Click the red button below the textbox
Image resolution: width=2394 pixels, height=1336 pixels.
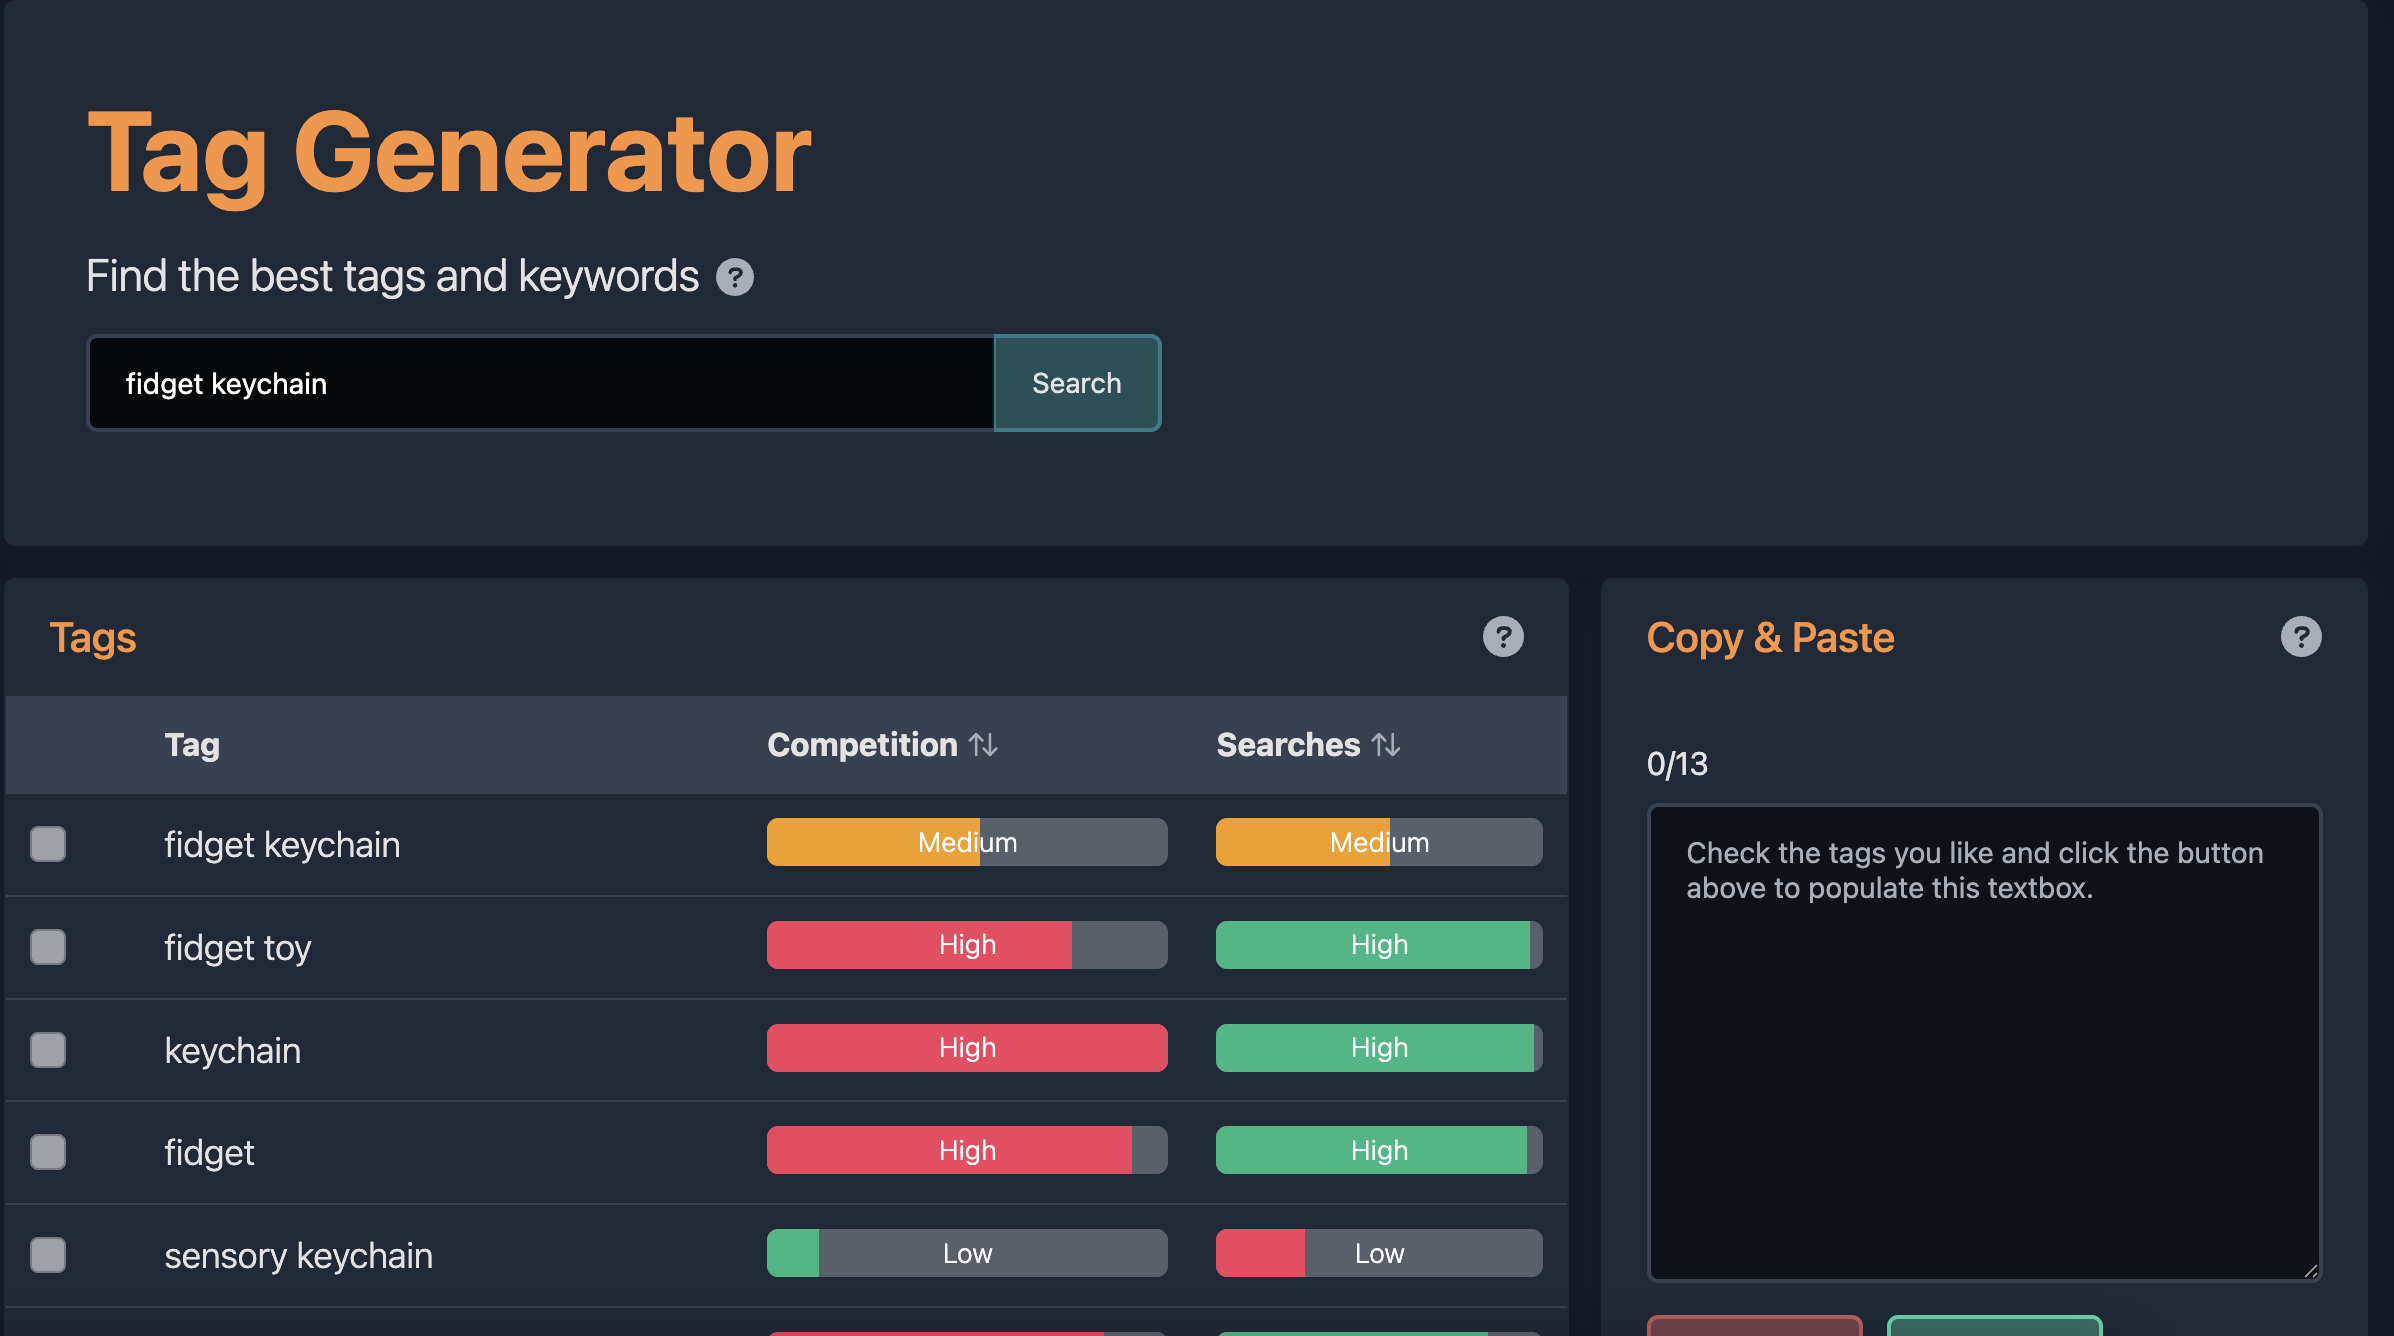tap(1755, 1326)
